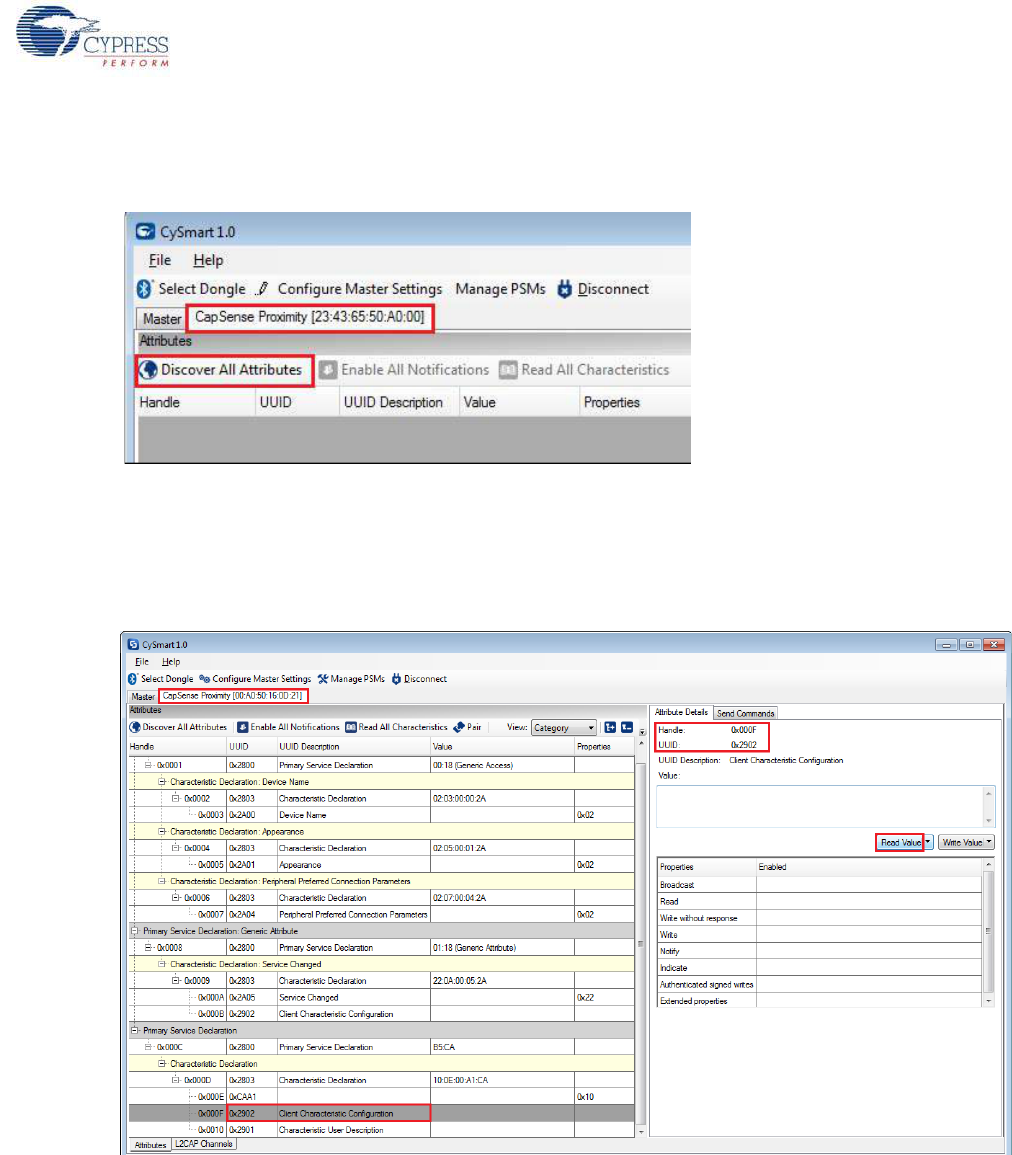The image size is (1012, 1155).
Task: Open File menu in the 00:A0:50:16:0D:21 window
Action: pyautogui.click(x=142, y=661)
